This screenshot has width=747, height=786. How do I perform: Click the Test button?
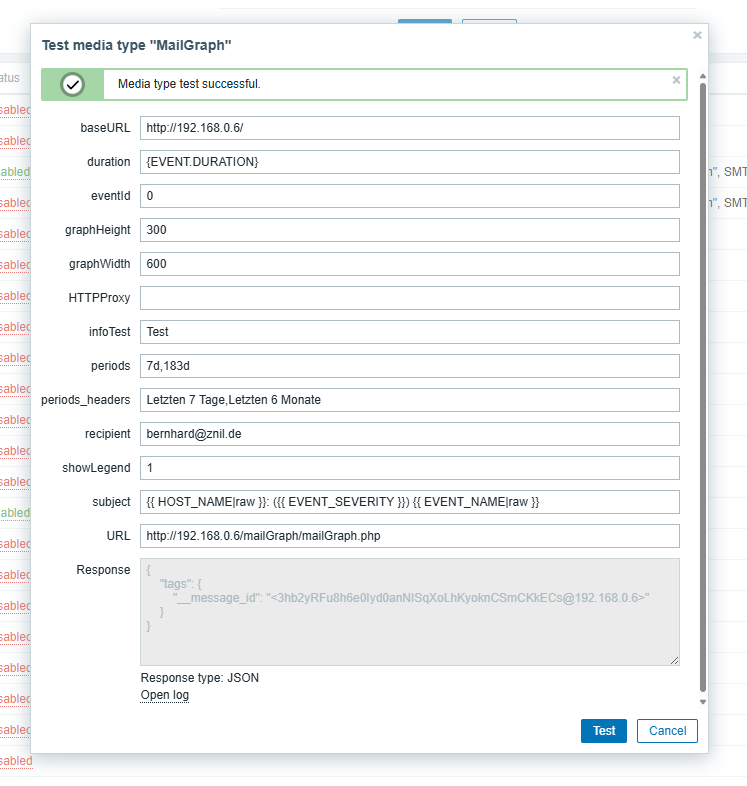pyautogui.click(x=604, y=731)
